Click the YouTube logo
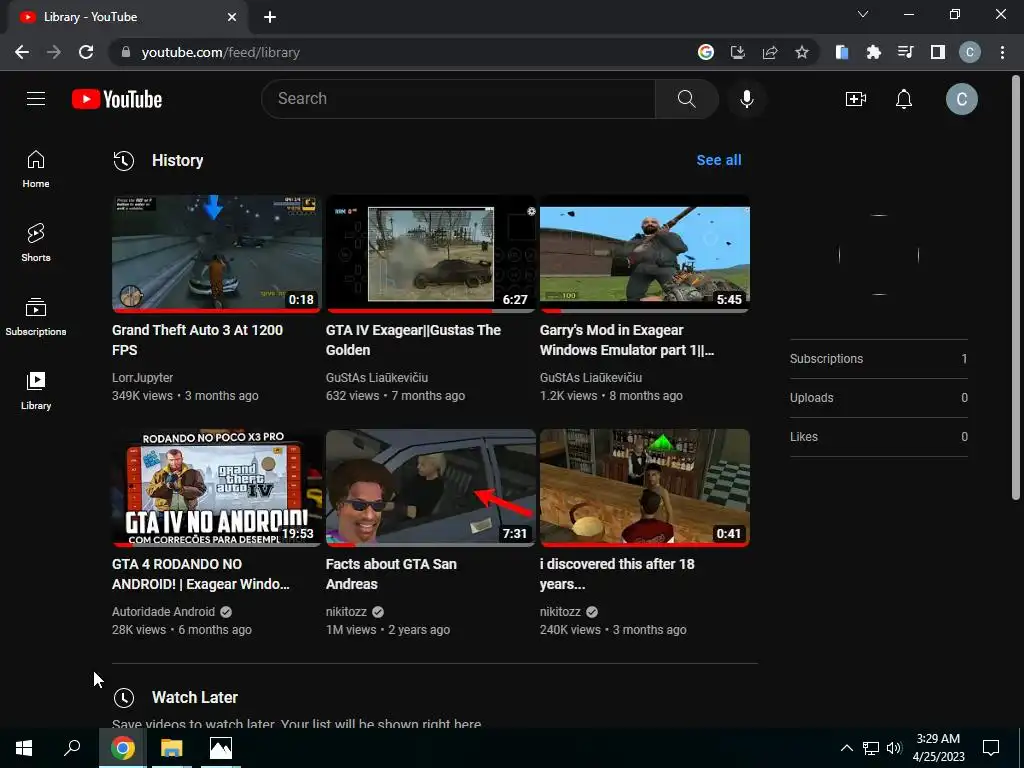 click(x=117, y=99)
